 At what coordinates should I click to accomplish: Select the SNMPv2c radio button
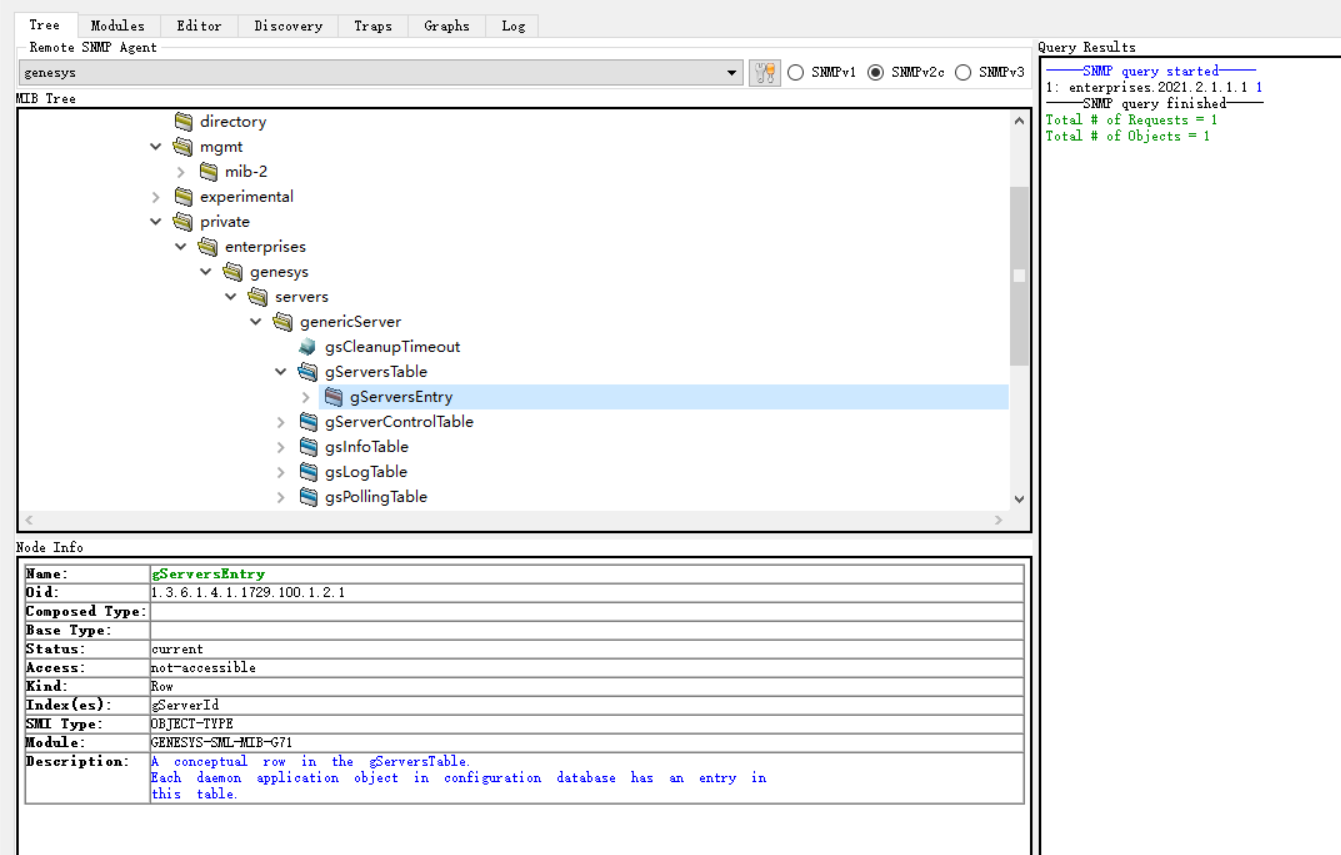point(876,73)
